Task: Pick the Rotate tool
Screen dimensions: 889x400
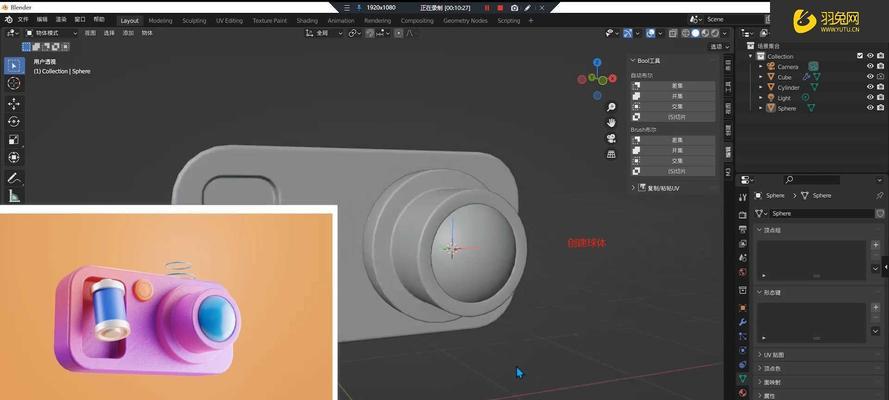Action: [14, 121]
